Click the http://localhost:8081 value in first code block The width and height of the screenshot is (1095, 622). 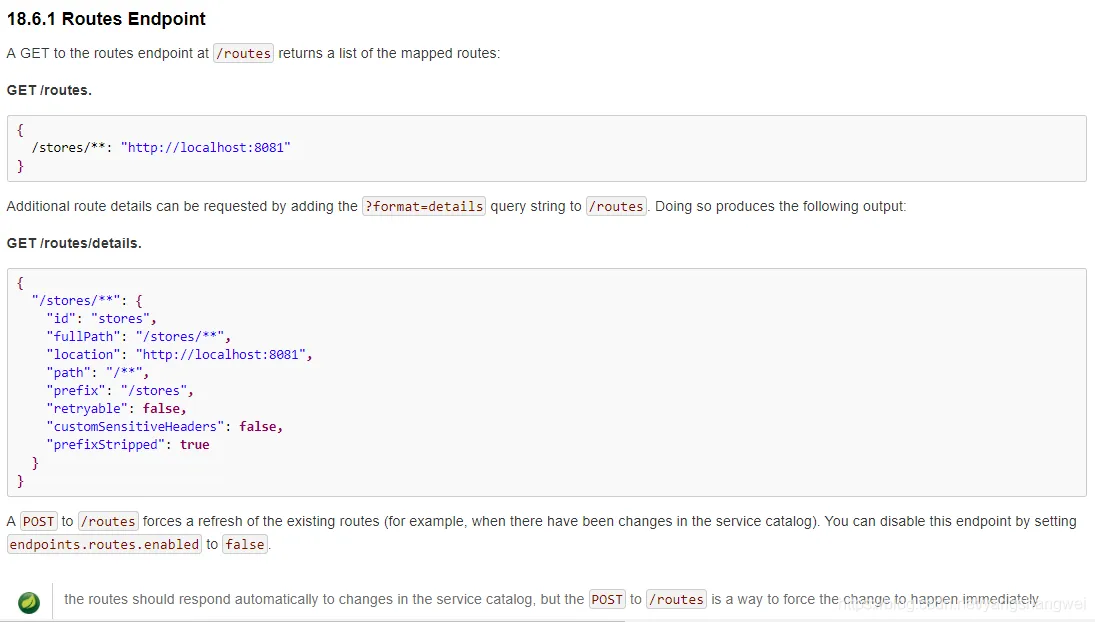point(205,147)
